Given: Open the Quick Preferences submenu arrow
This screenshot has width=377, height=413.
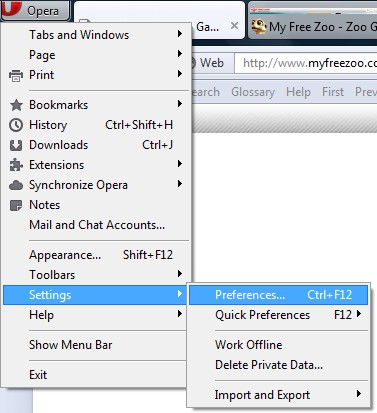Looking at the screenshot, I should 359,314.
